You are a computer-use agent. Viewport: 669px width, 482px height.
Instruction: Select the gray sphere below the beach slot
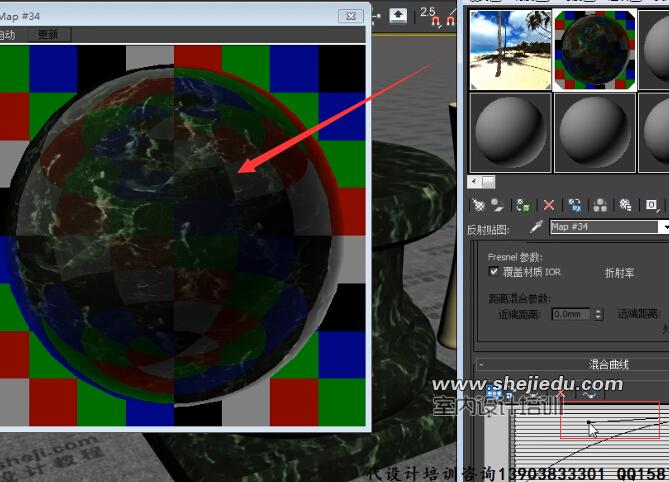(x=510, y=133)
